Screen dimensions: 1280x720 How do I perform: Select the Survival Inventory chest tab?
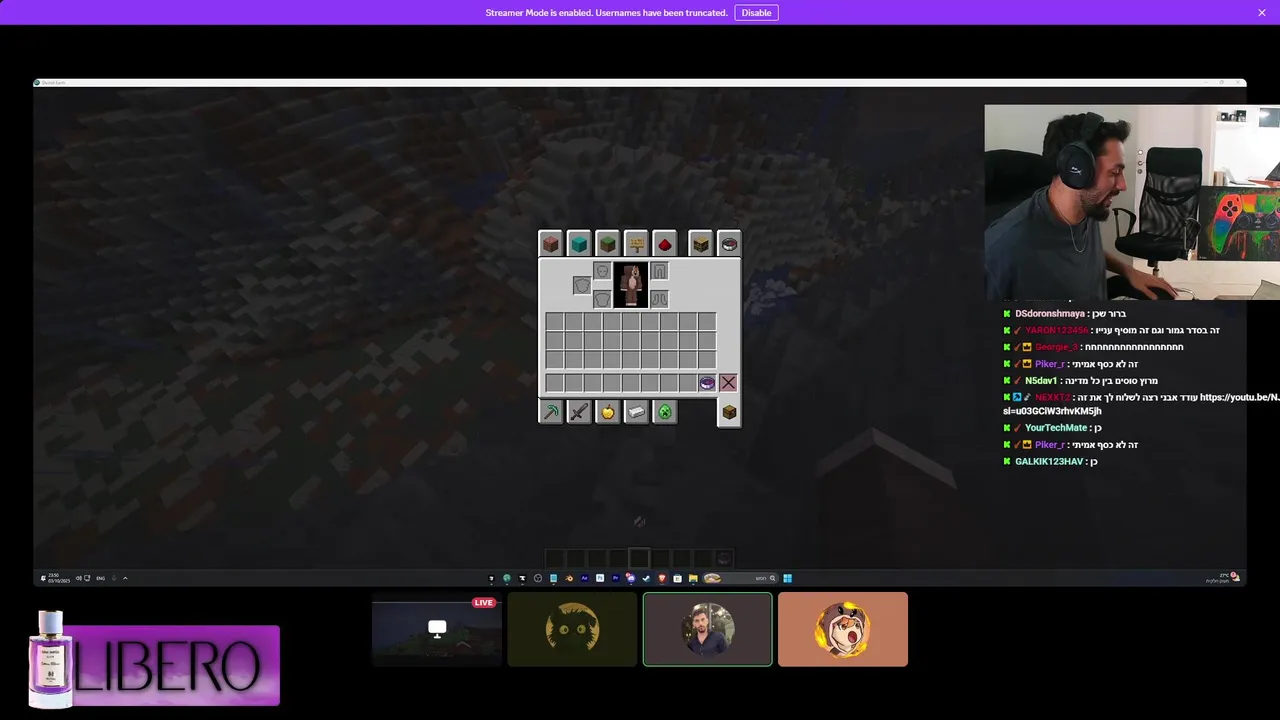(729, 412)
